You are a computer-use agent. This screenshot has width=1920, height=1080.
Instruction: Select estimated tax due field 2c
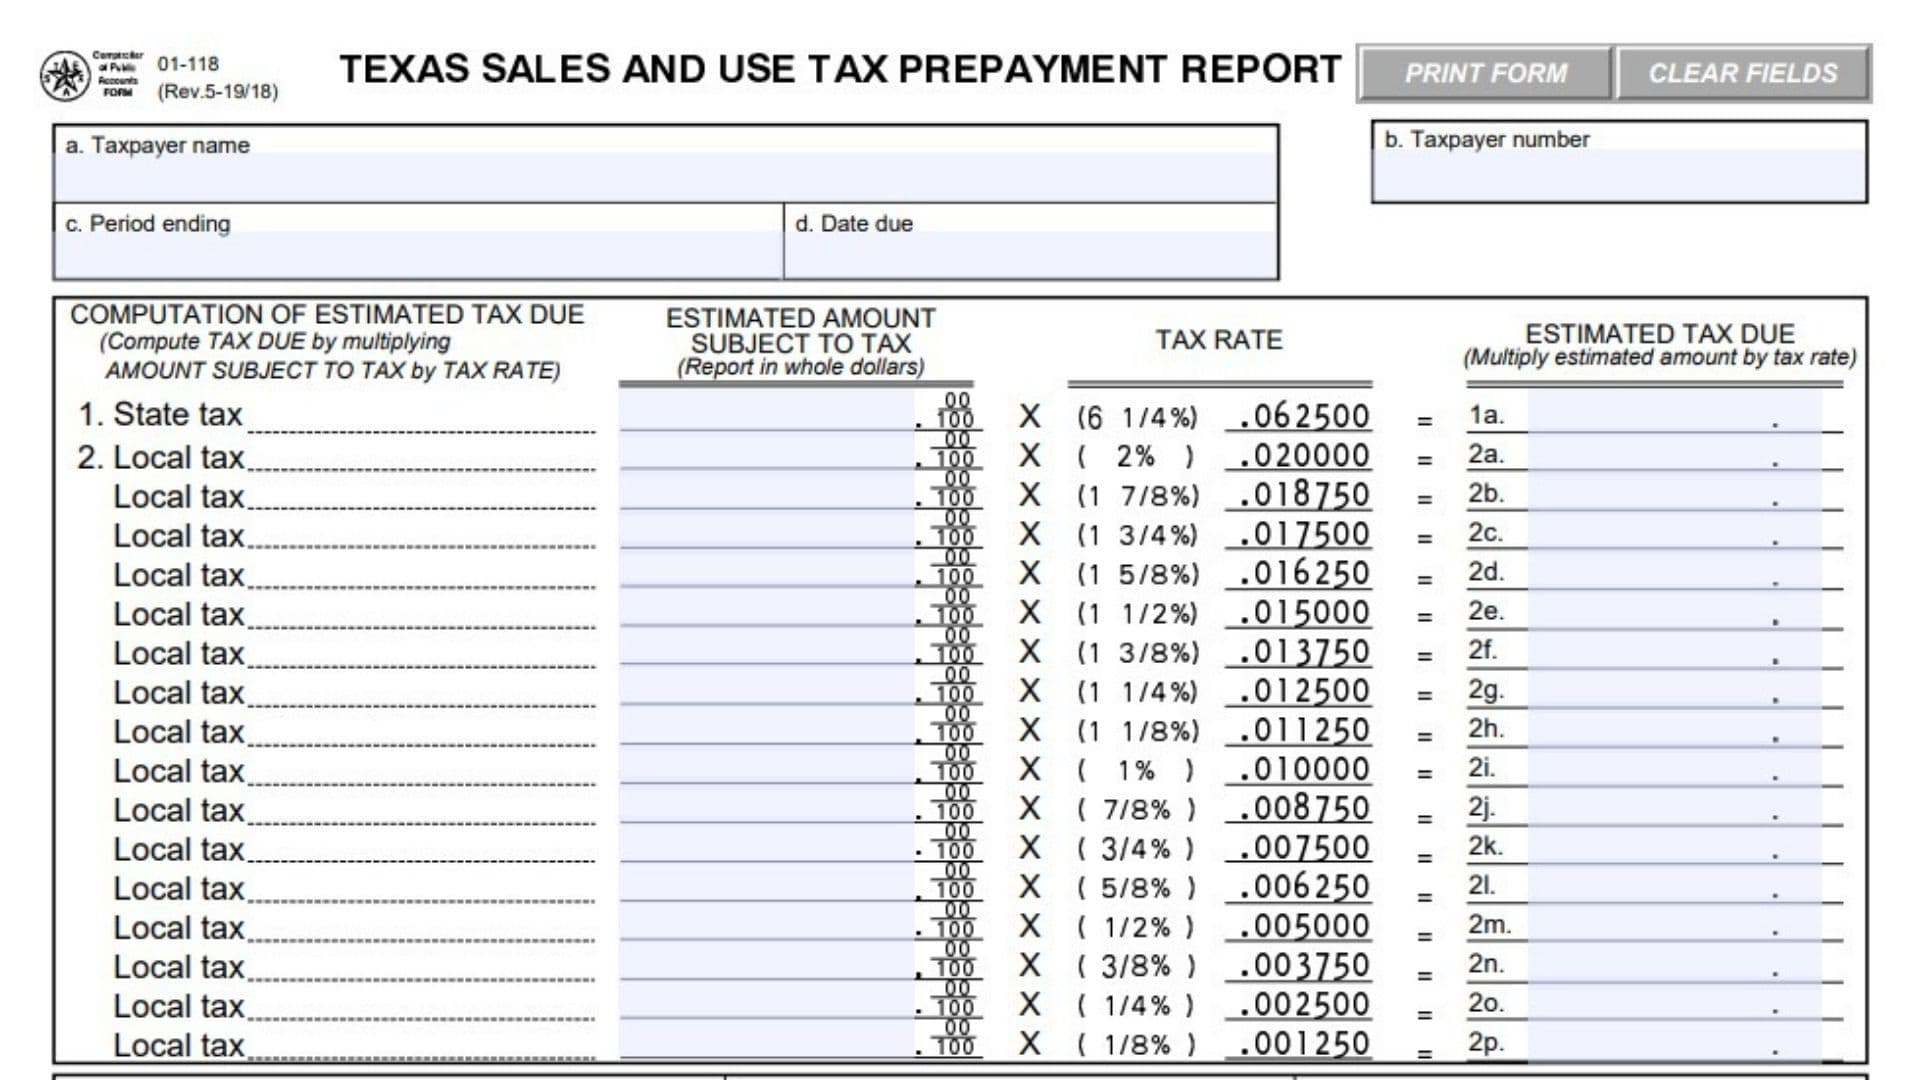pos(1675,529)
